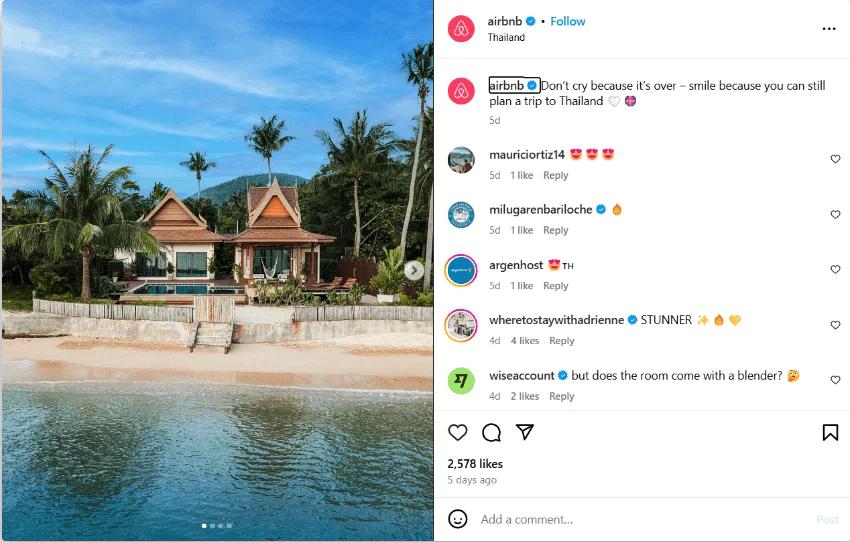The width and height of the screenshot is (850, 542).
Task: Reply to wheretostaywithadrienne's comment
Action: pyautogui.click(x=562, y=341)
